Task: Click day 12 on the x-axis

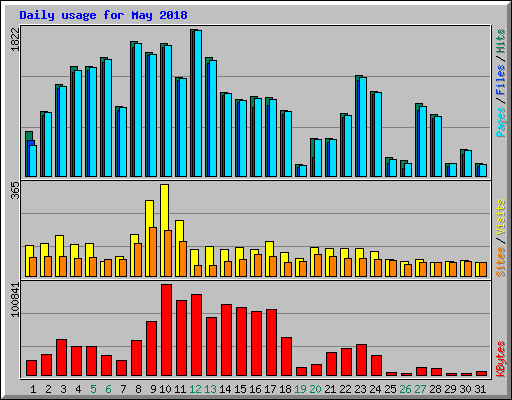Action: 195,389
